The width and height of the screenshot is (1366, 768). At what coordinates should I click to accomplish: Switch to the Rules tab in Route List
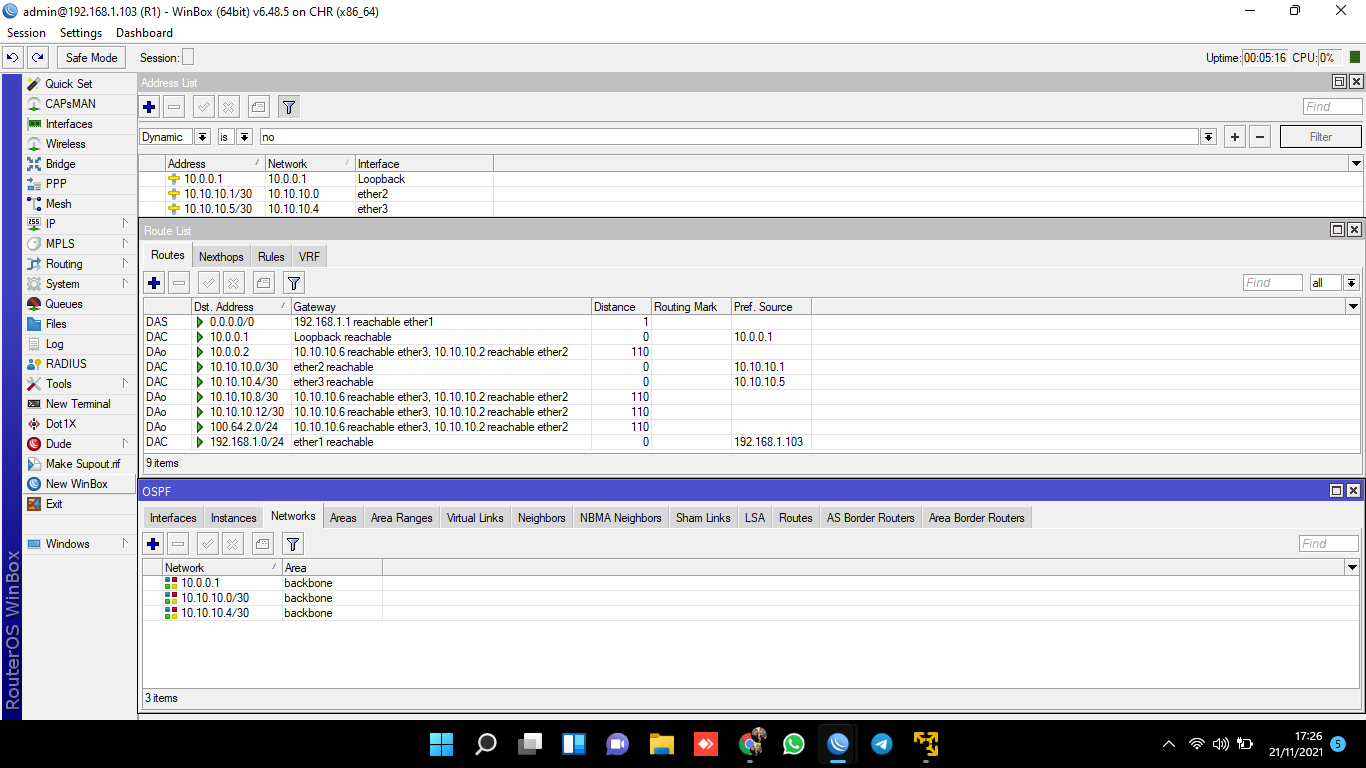pyautogui.click(x=271, y=257)
